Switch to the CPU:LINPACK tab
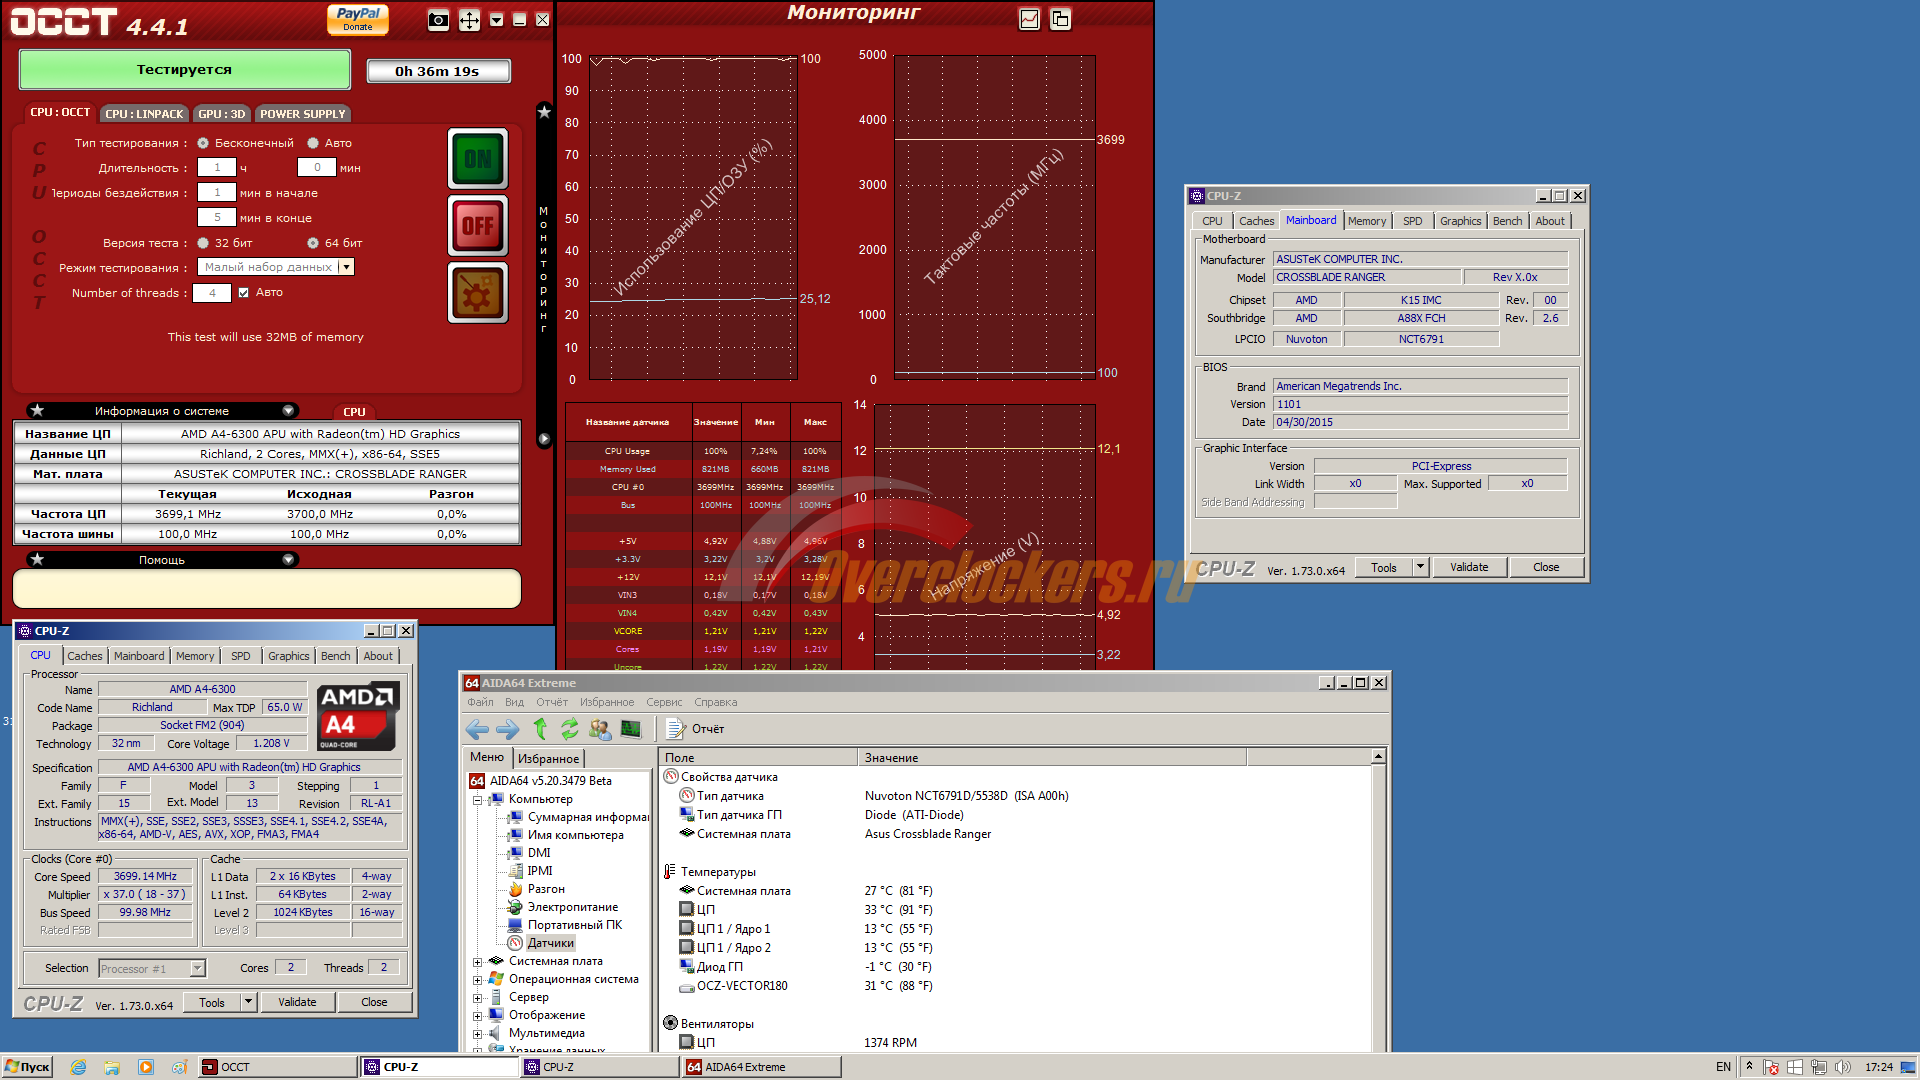This screenshot has width=1920, height=1080. 144,114
